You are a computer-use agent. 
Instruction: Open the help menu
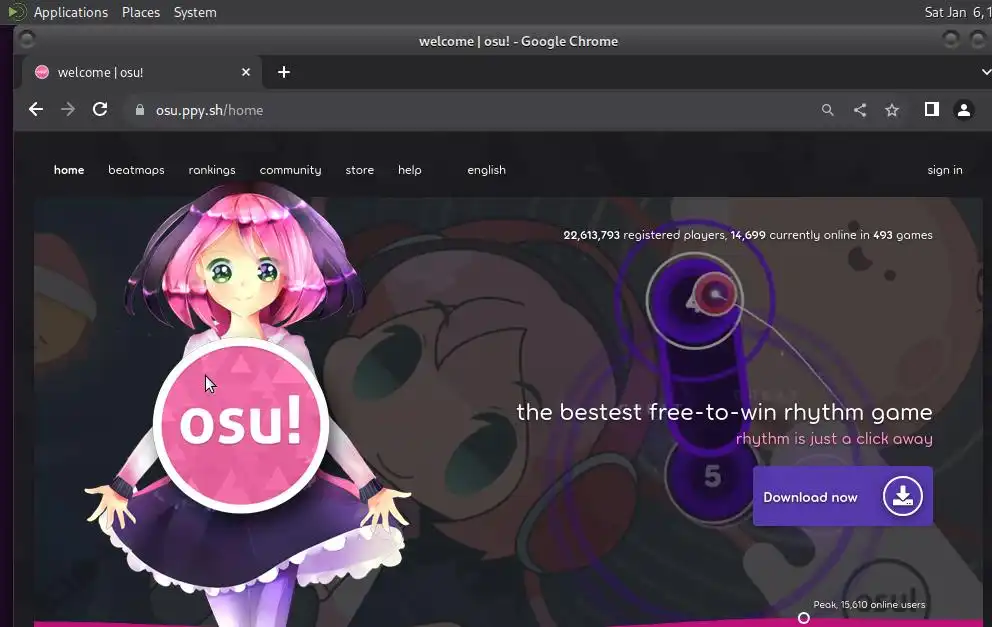pos(409,170)
